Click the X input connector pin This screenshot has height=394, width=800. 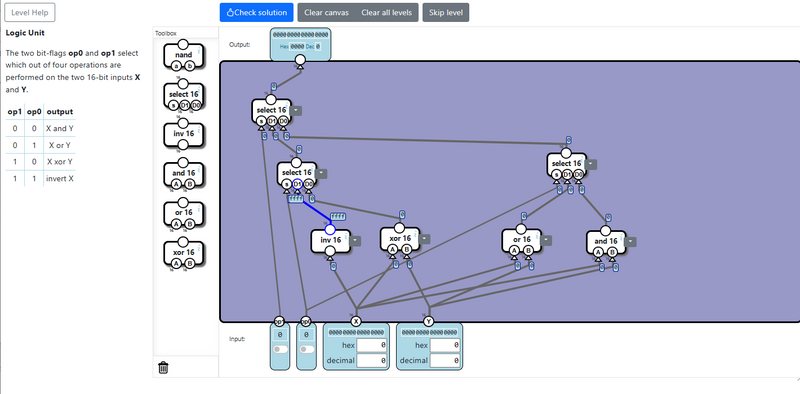coord(356,321)
